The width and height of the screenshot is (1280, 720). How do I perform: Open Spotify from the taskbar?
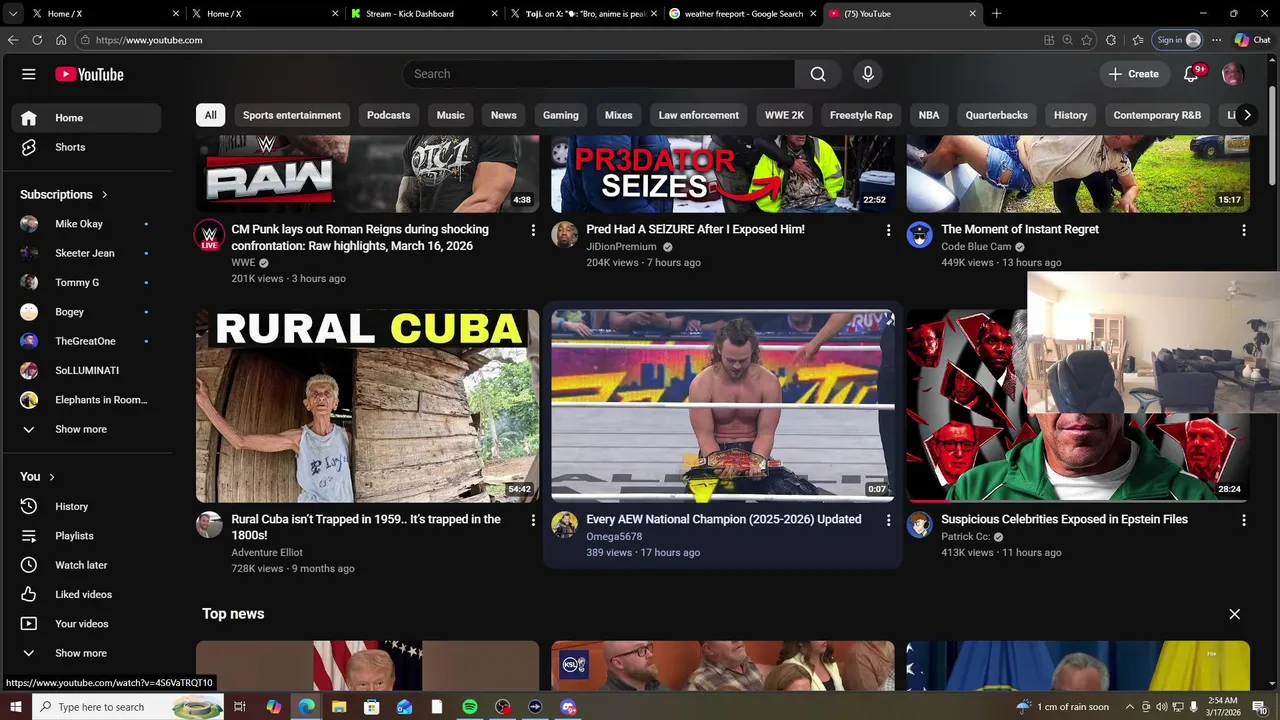[x=470, y=707]
